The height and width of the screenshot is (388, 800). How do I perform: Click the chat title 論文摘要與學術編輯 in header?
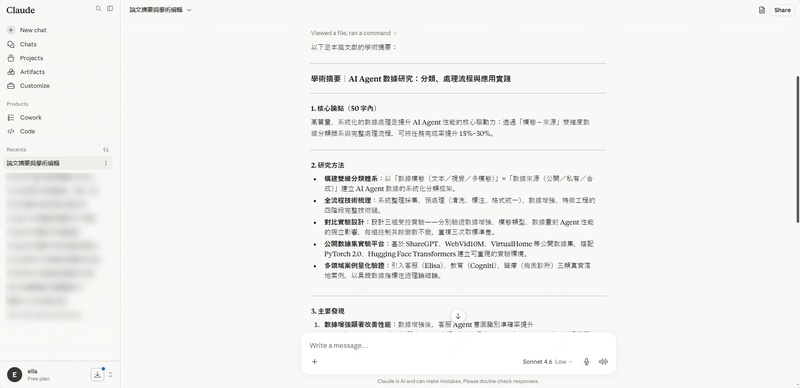tap(156, 10)
